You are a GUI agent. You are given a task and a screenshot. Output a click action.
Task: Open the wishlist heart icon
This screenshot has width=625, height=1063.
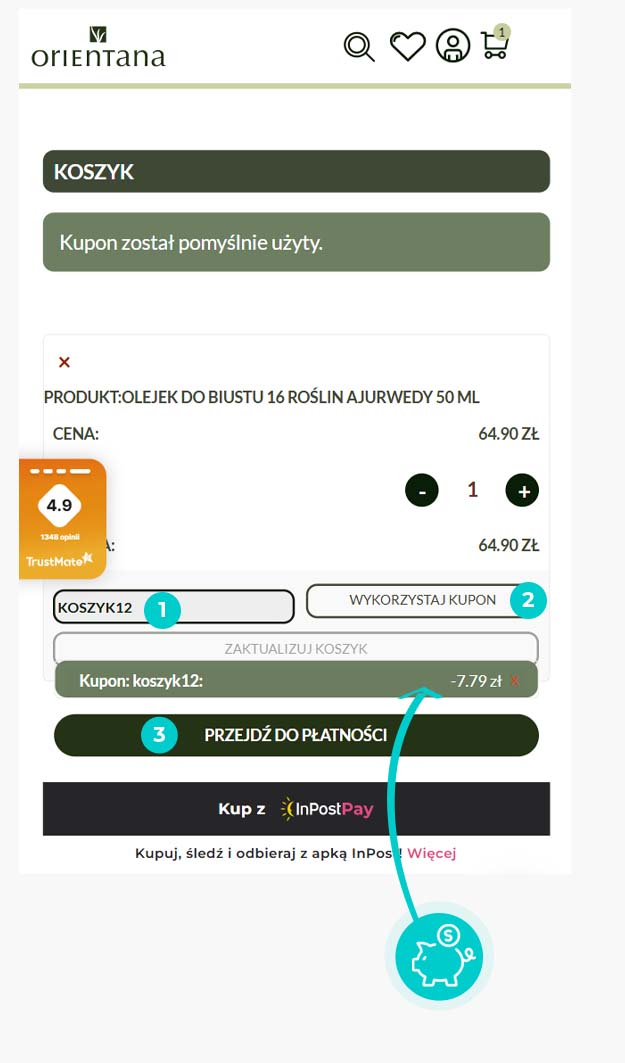[x=407, y=46]
